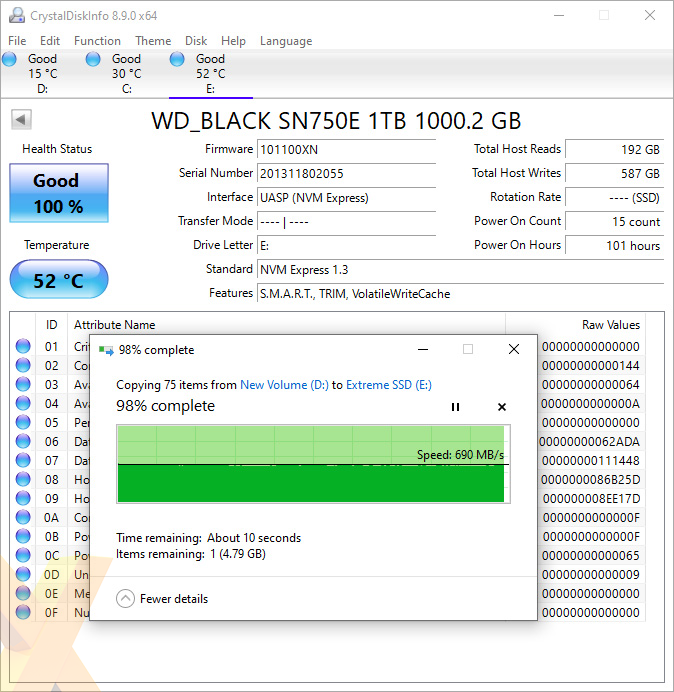Click raw value 0000000111448 of row 07
This screenshot has height=692, width=674.
coord(591,460)
